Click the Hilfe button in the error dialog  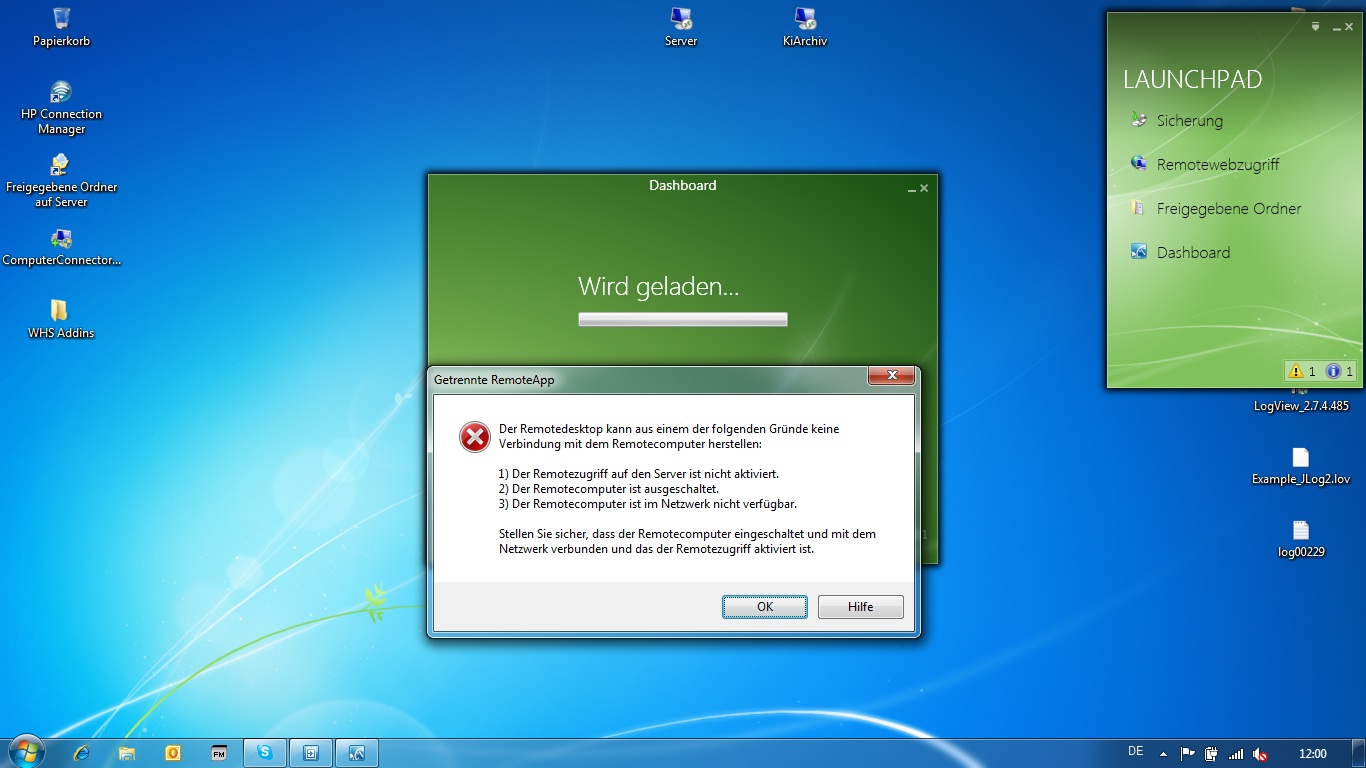pyautogui.click(x=860, y=607)
